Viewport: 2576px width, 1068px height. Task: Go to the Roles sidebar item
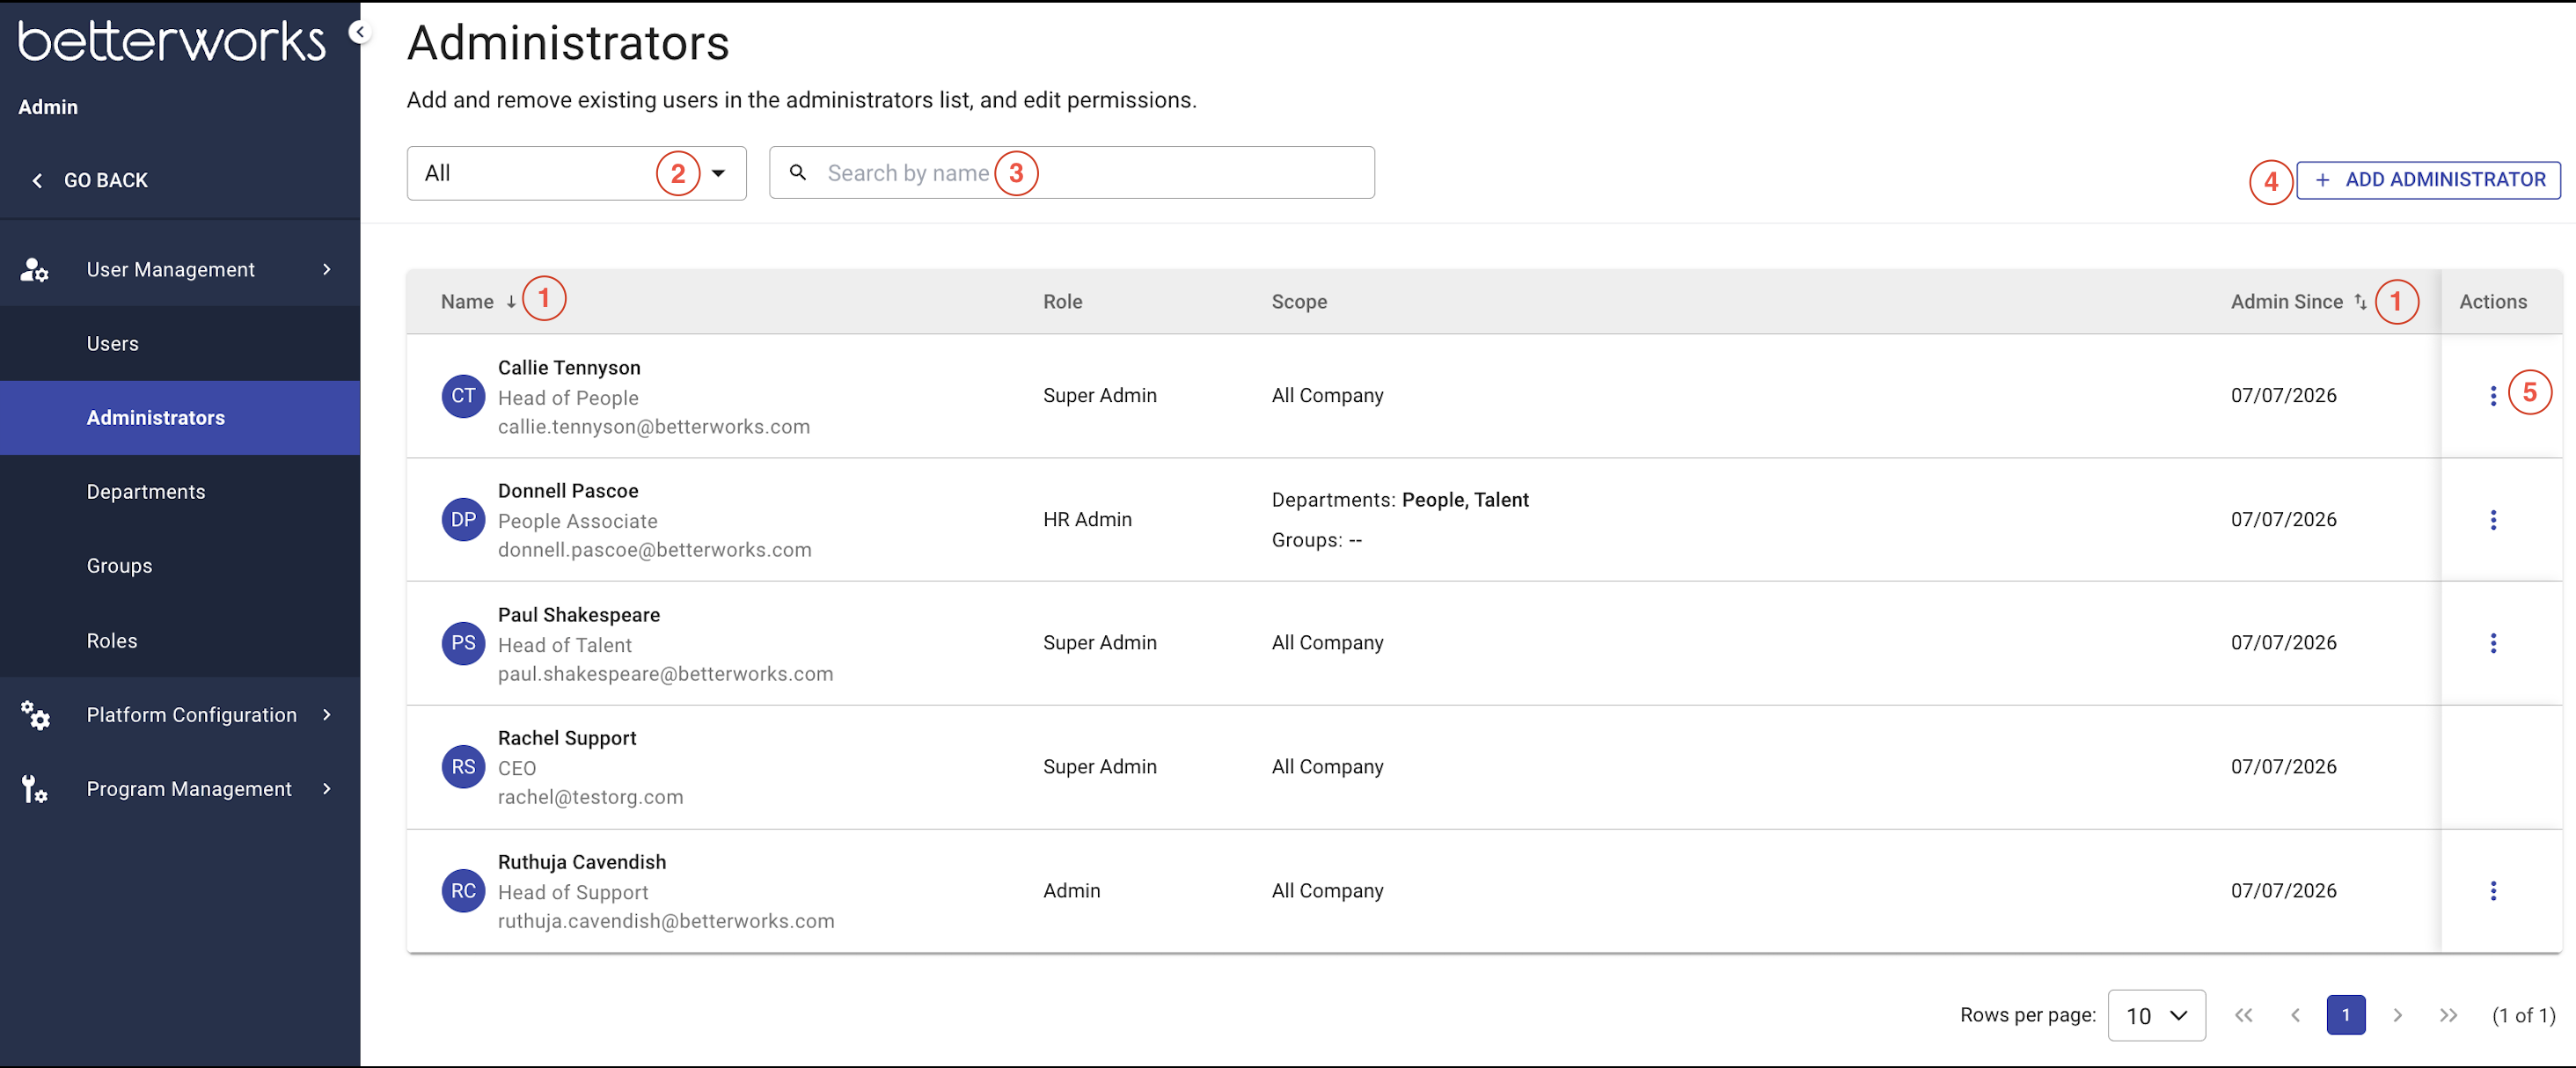[x=180, y=641]
